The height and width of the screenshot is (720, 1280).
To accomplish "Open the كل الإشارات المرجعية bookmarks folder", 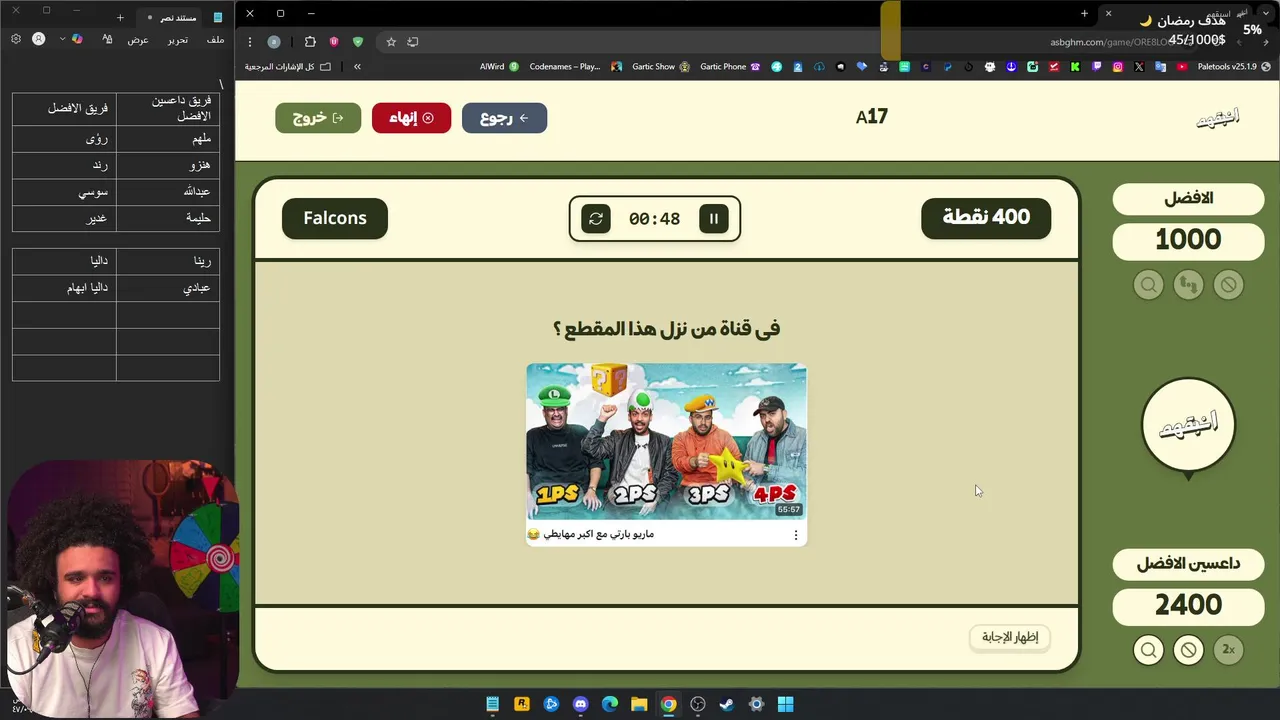I will (287, 67).
